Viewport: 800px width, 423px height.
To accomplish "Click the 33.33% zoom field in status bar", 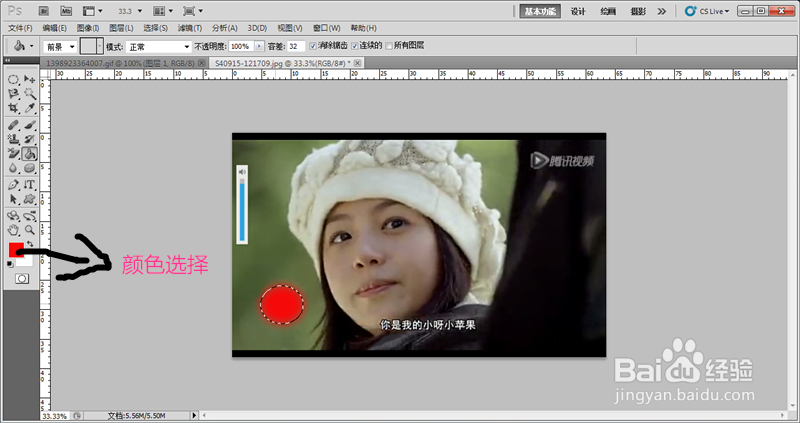I will pyautogui.click(x=55, y=416).
